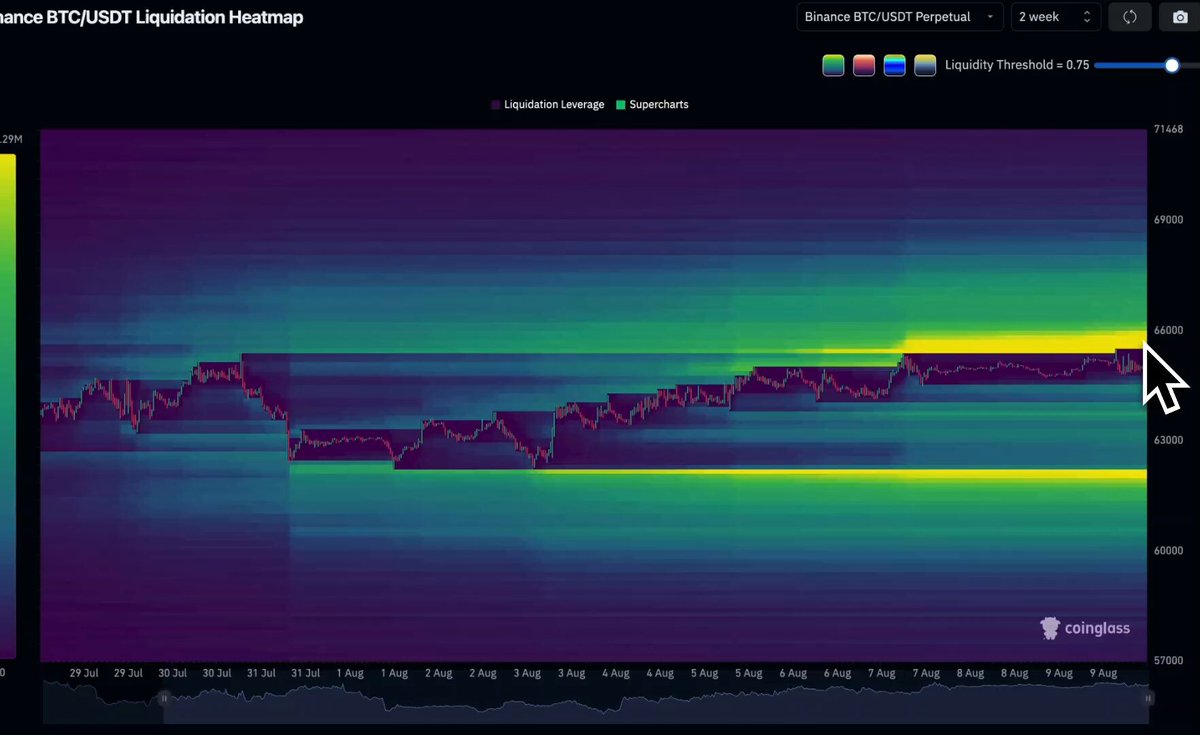Click the 'Liquidity Threshold = 0.75' label
Viewport: 1200px width, 735px height.
click(1017, 65)
